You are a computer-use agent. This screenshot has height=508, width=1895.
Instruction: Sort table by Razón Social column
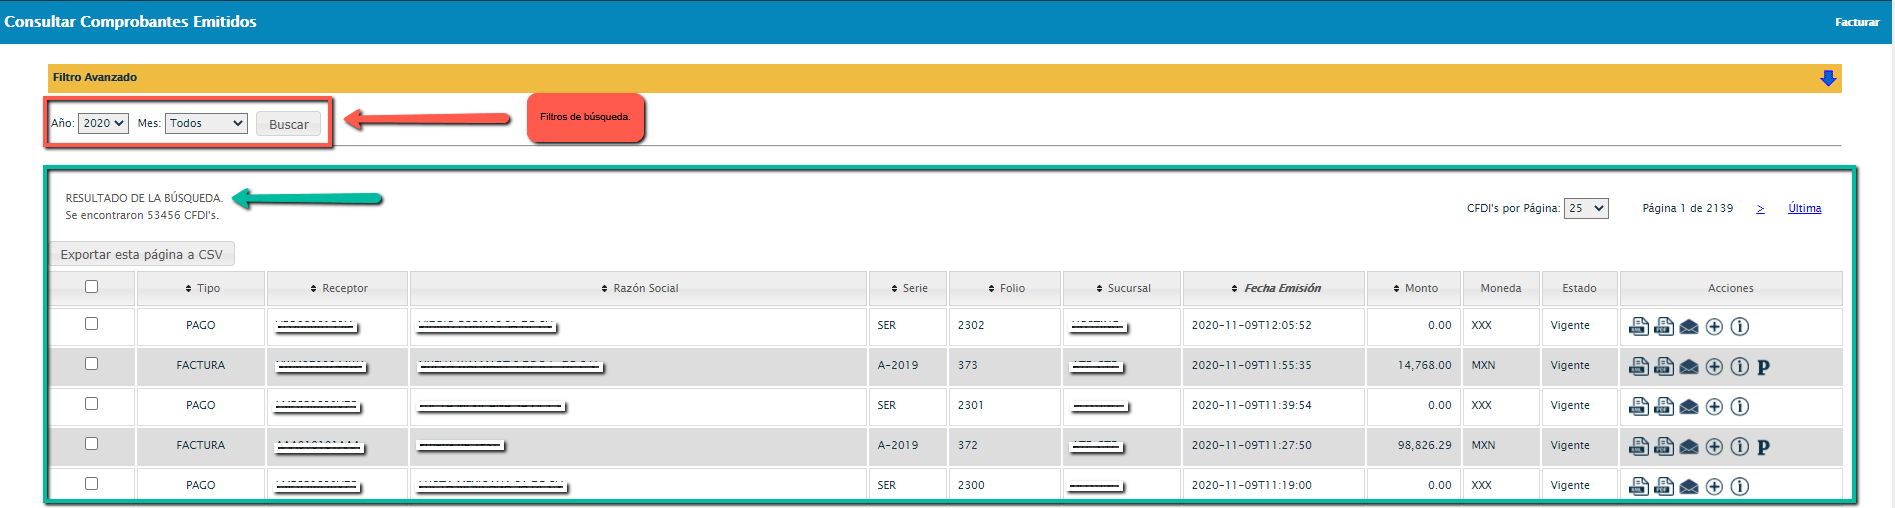tap(639, 288)
